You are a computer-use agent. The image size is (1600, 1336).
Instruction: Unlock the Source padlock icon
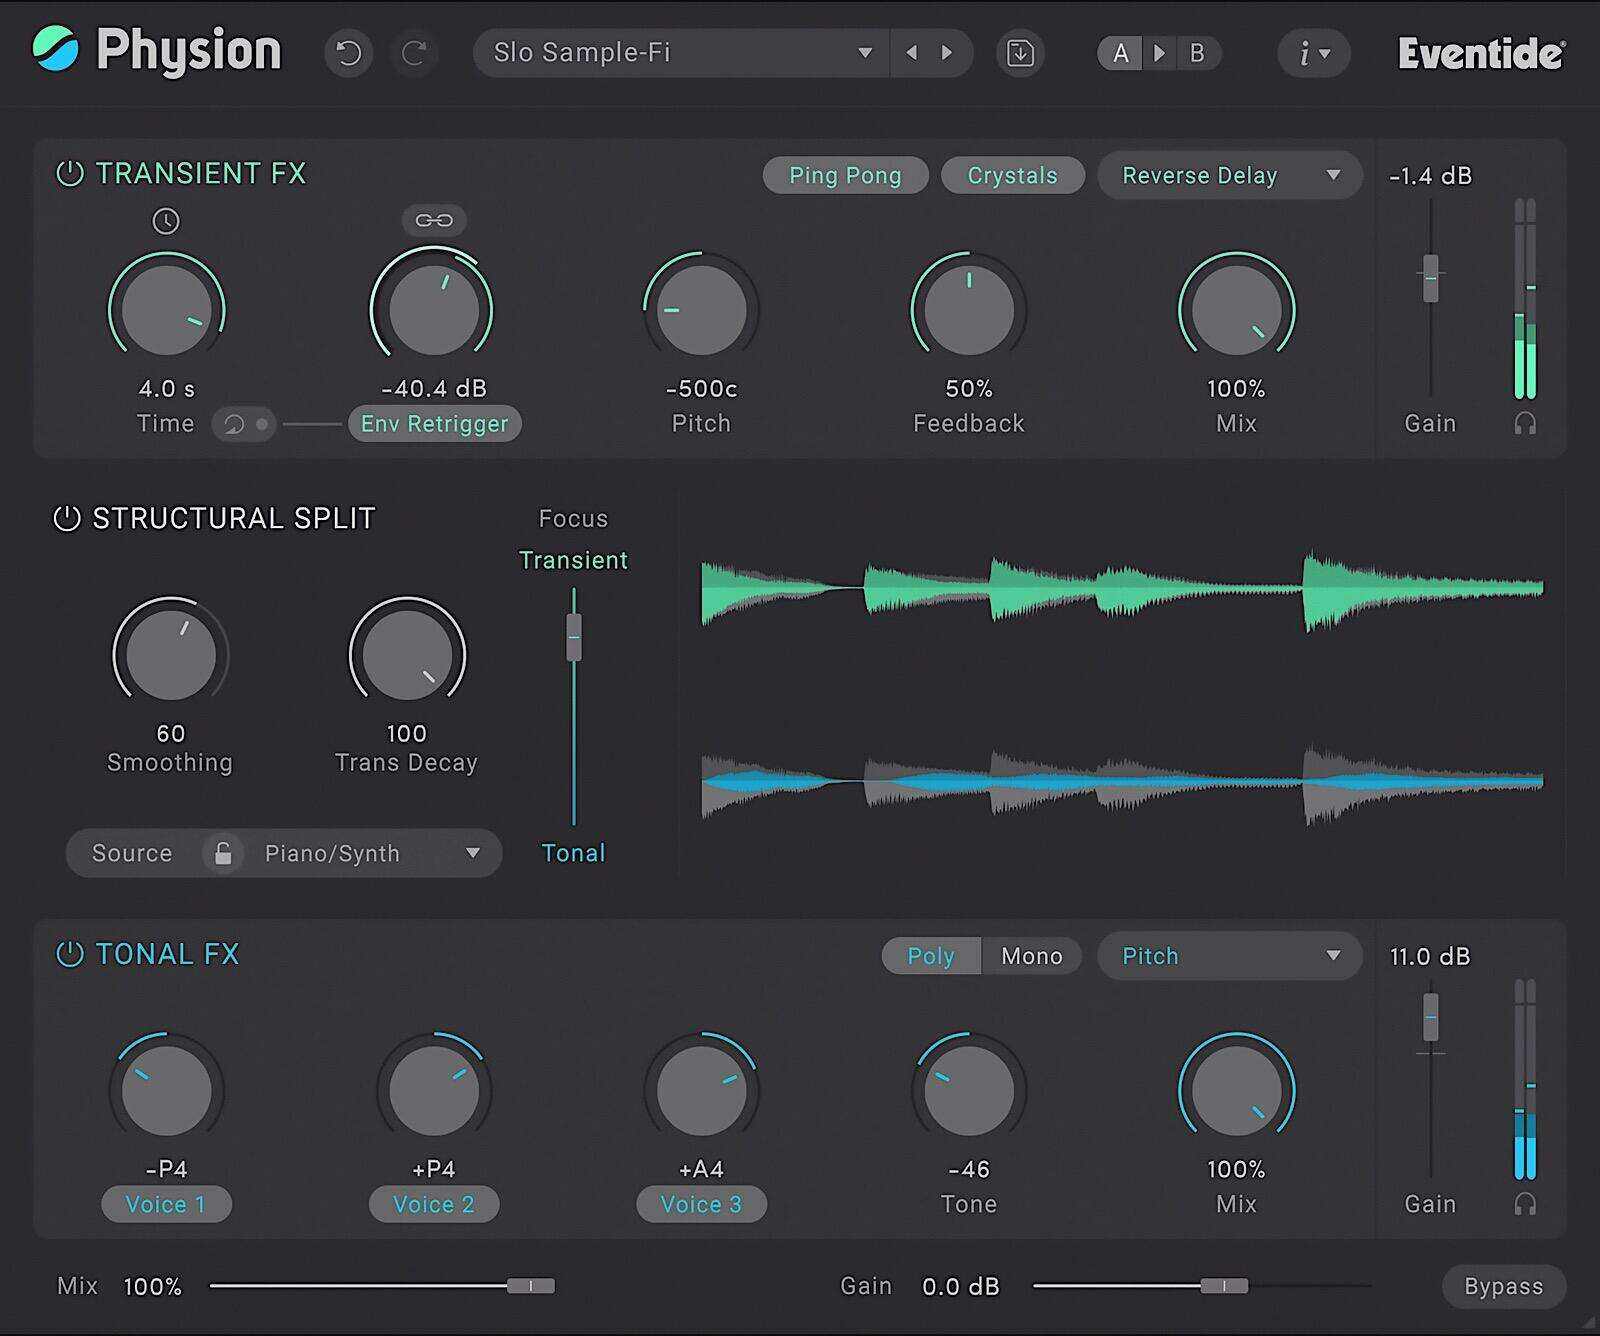tap(223, 853)
